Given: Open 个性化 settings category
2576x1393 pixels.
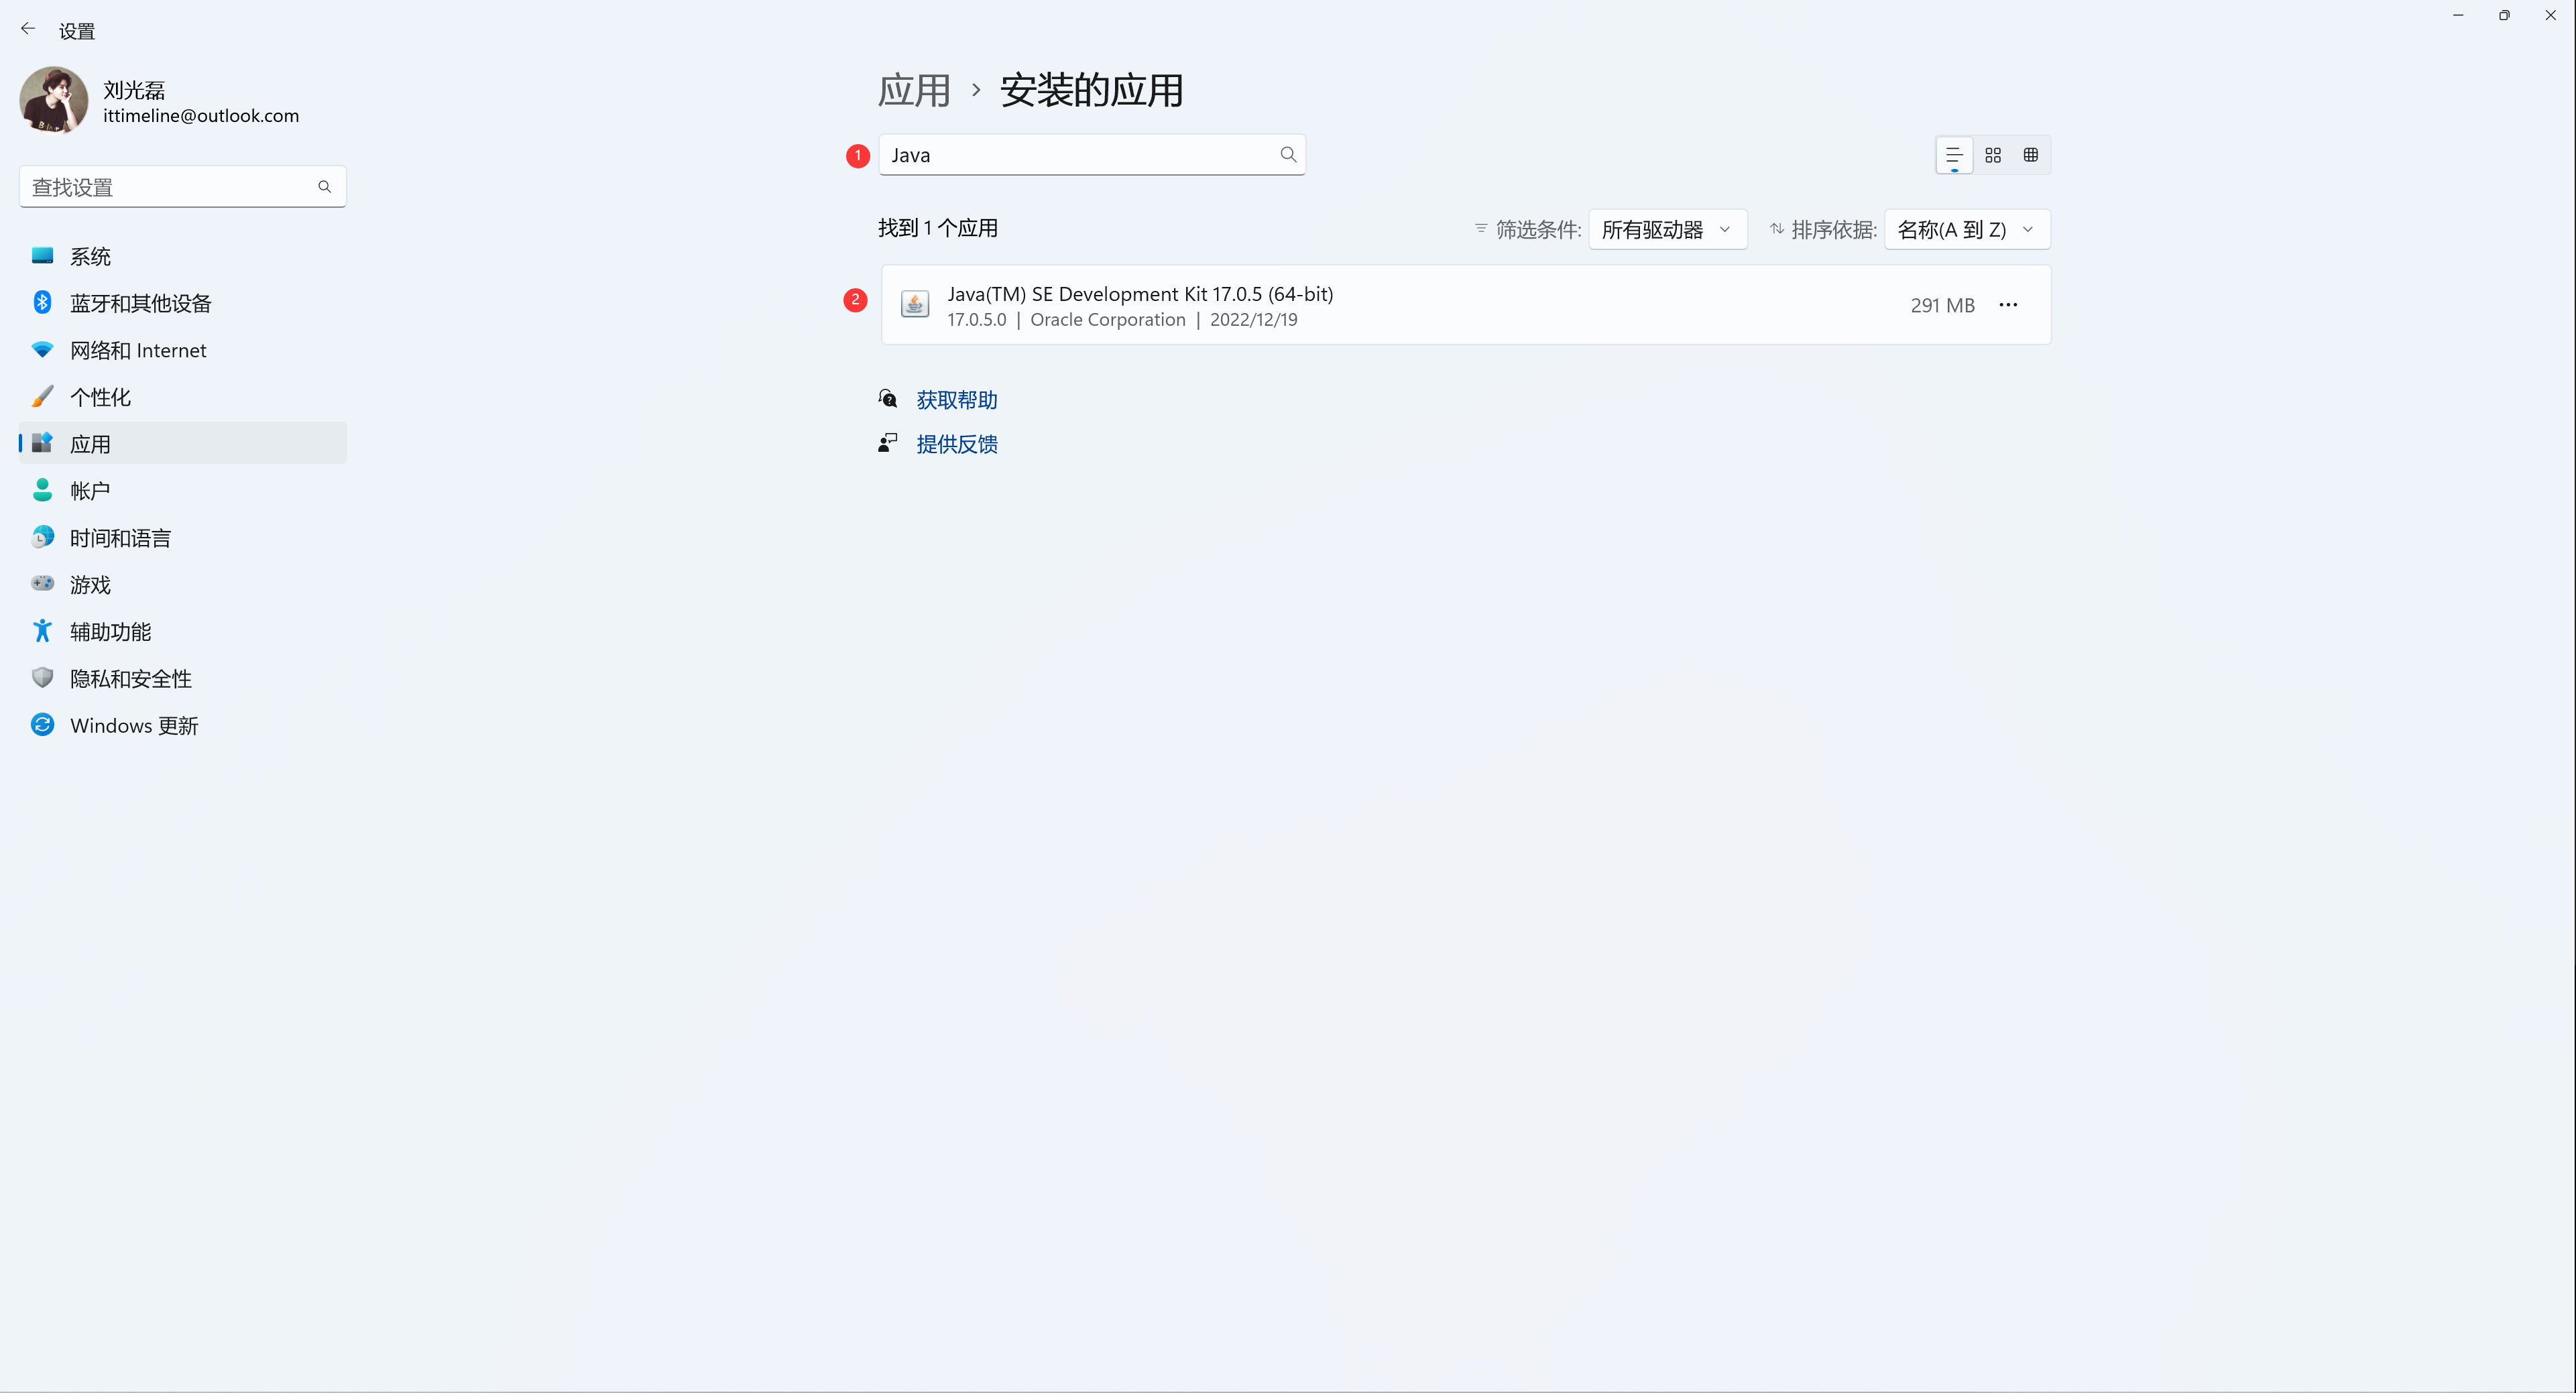Looking at the screenshot, I should [x=182, y=397].
